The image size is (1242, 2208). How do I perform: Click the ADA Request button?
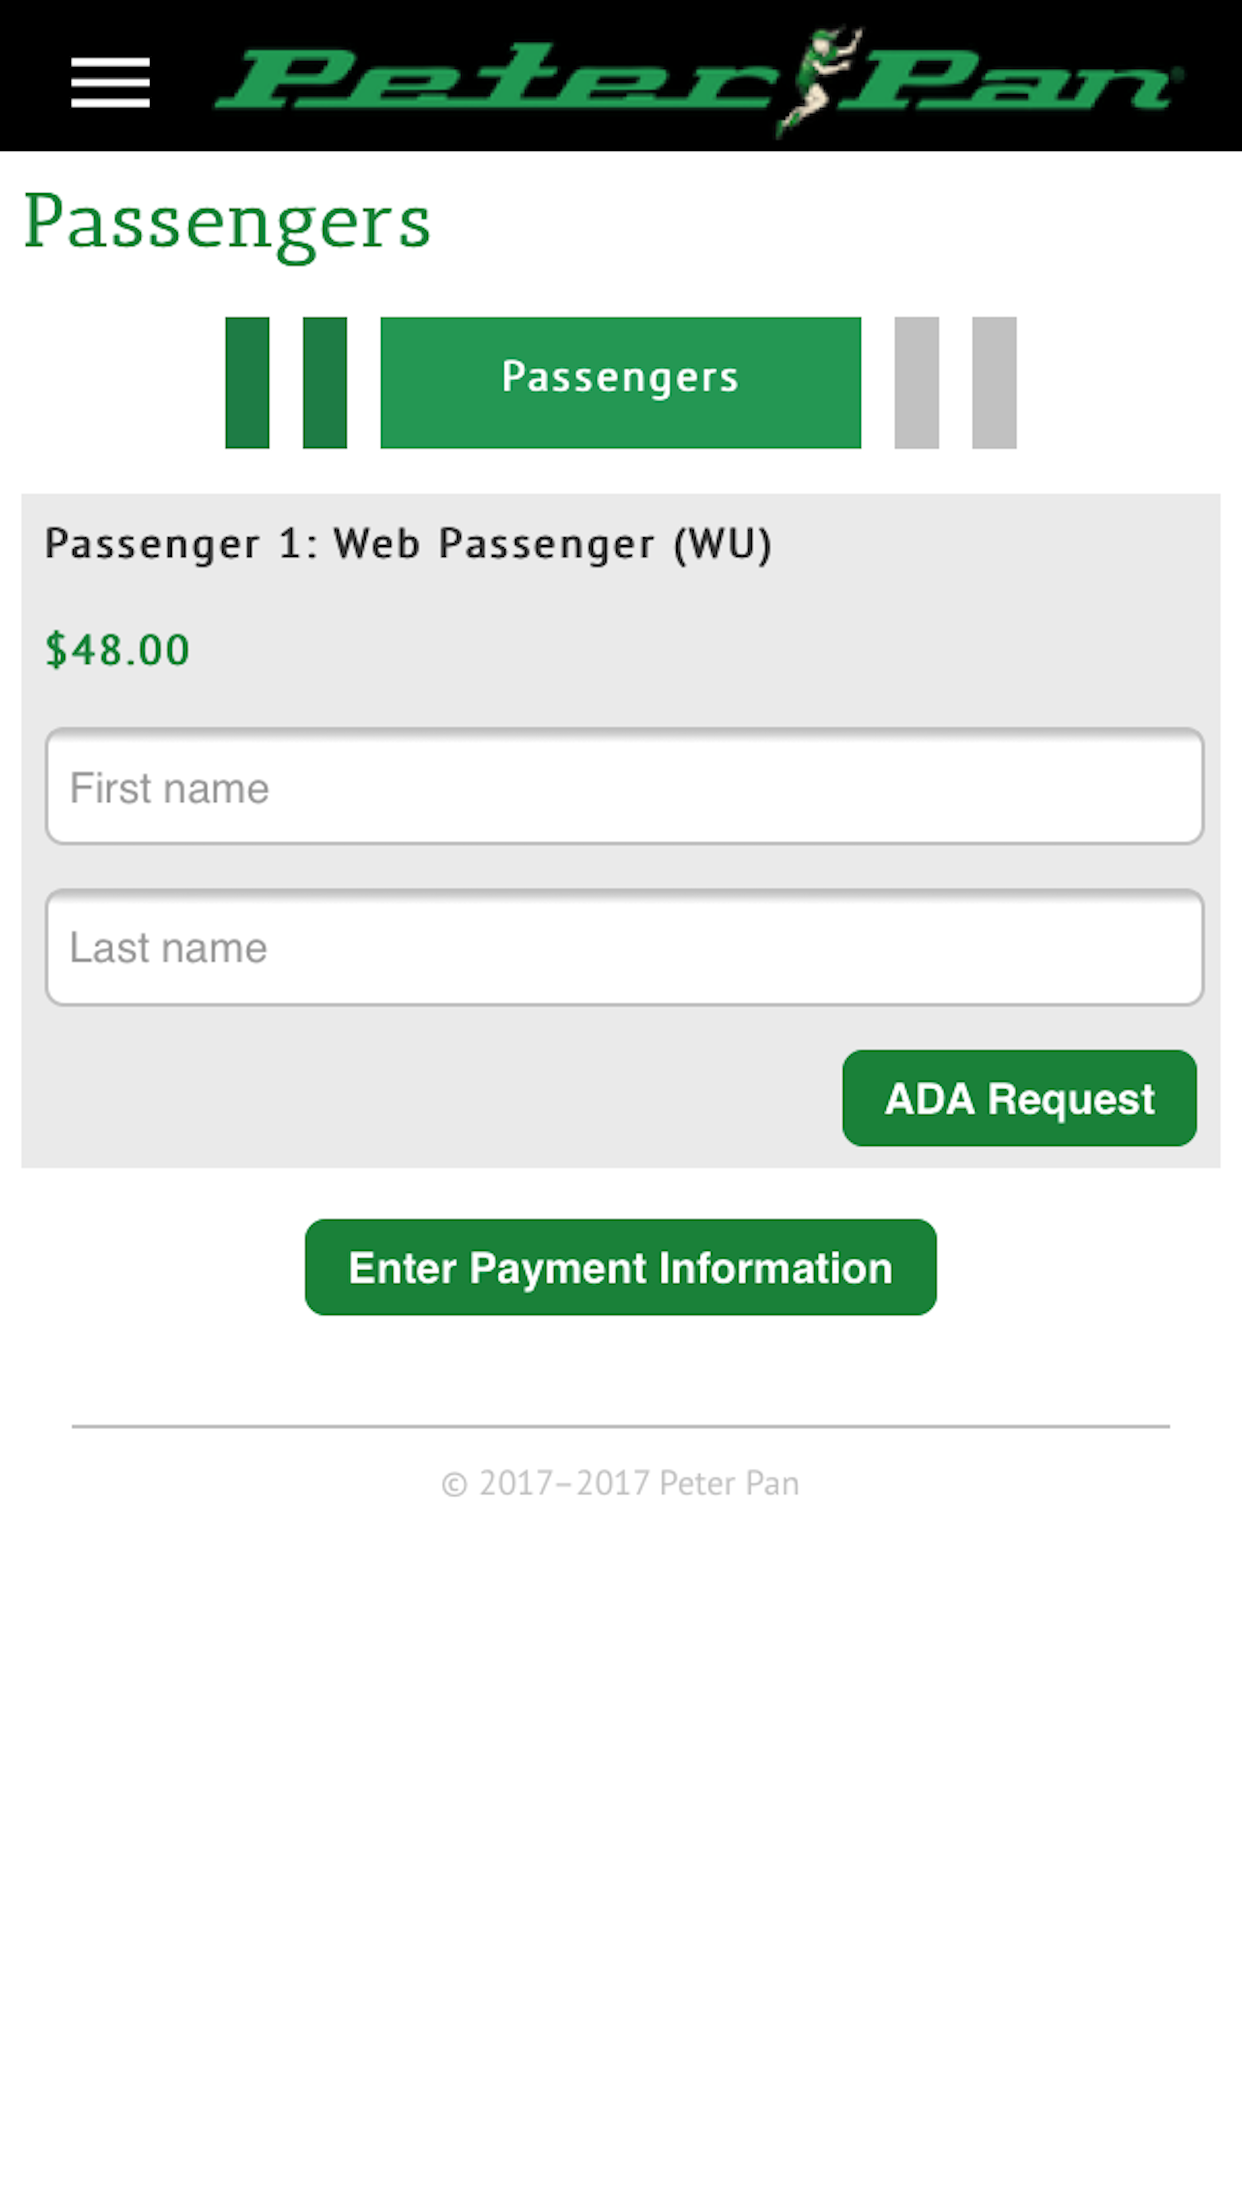pyautogui.click(x=1019, y=1098)
